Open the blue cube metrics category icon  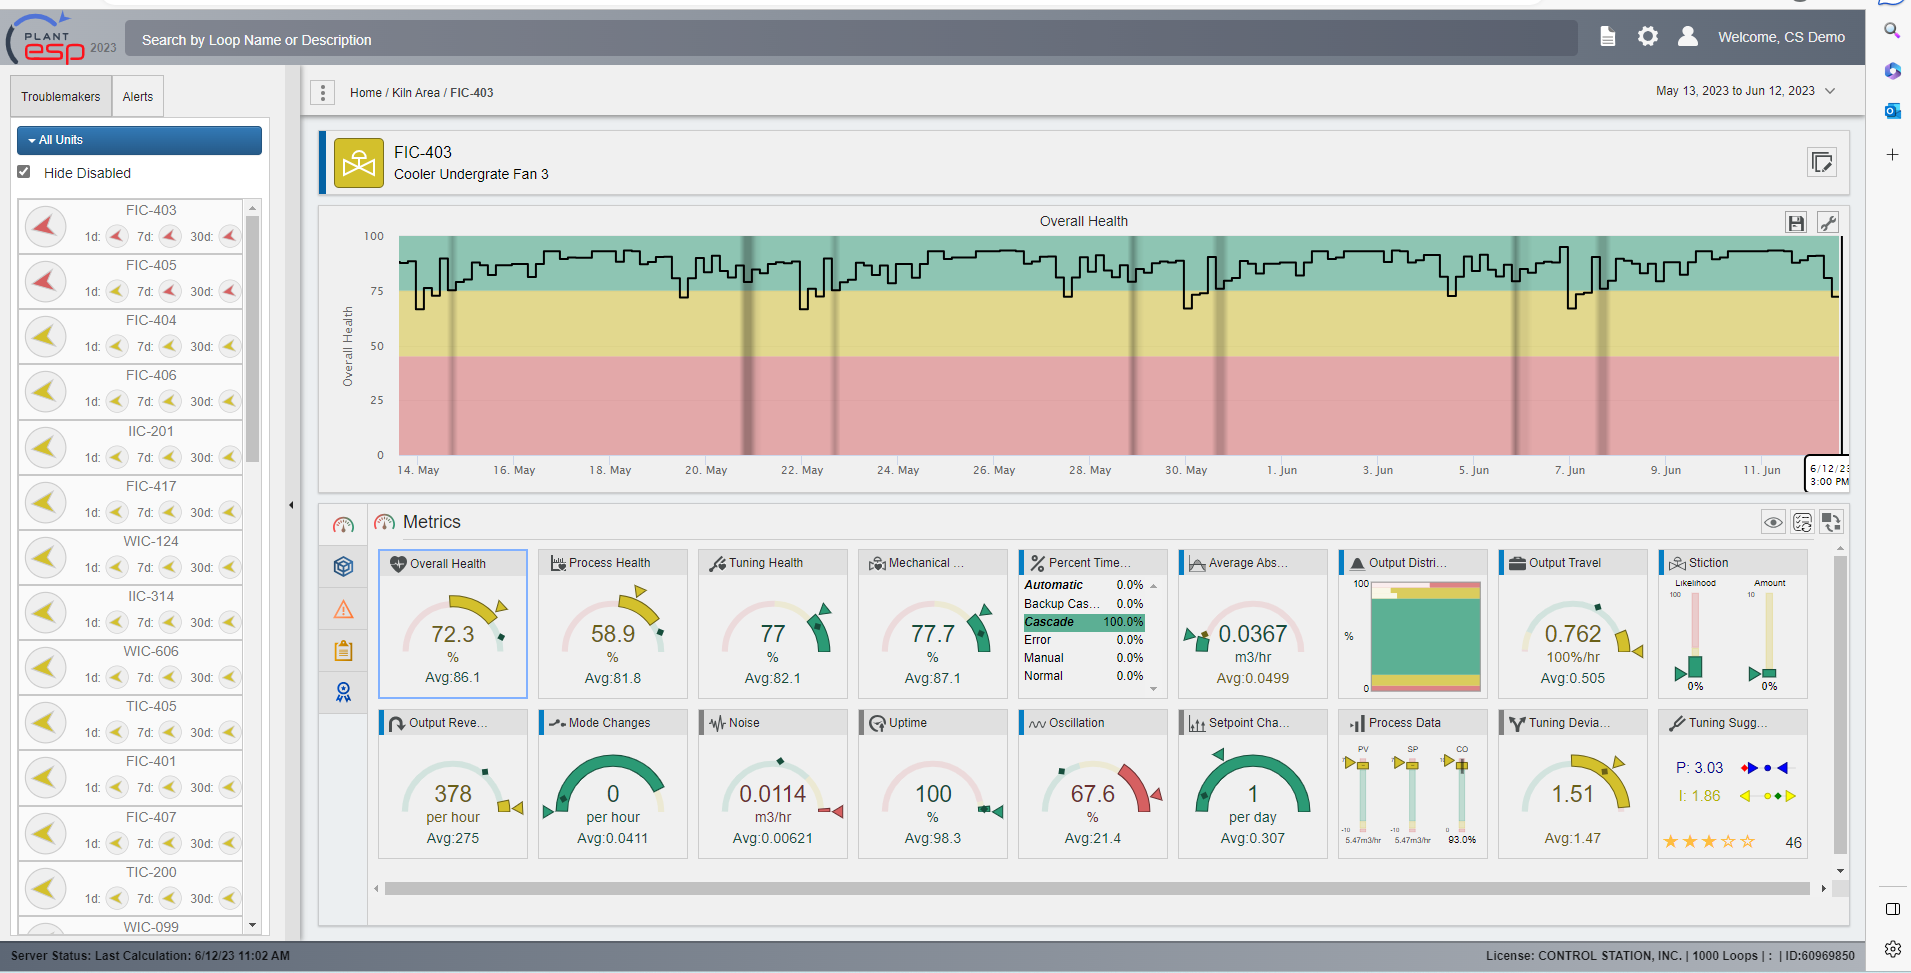pos(343,566)
